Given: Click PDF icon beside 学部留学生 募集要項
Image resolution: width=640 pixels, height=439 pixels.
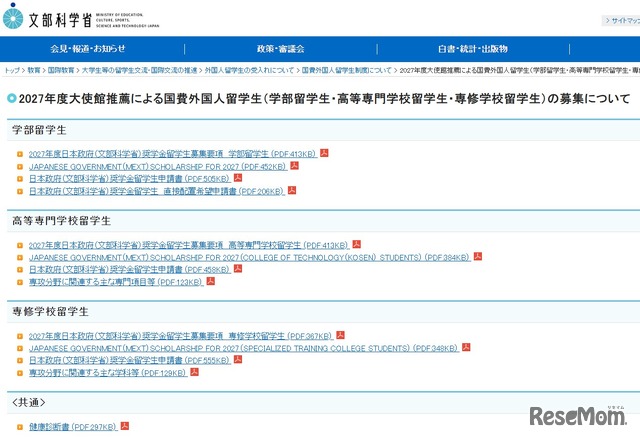Looking at the screenshot, I should pos(324,153).
